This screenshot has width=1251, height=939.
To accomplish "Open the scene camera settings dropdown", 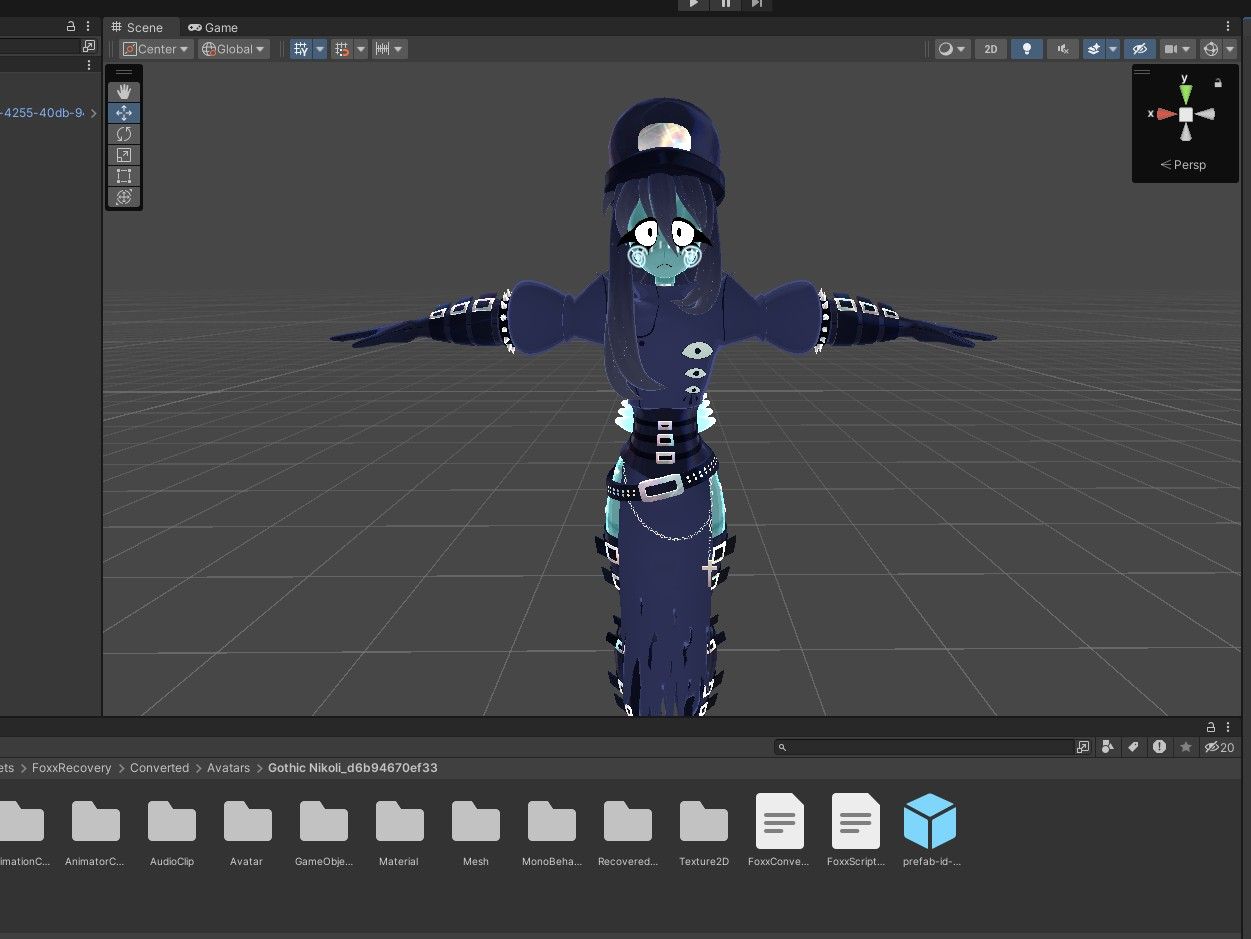I will pos(1178,49).
